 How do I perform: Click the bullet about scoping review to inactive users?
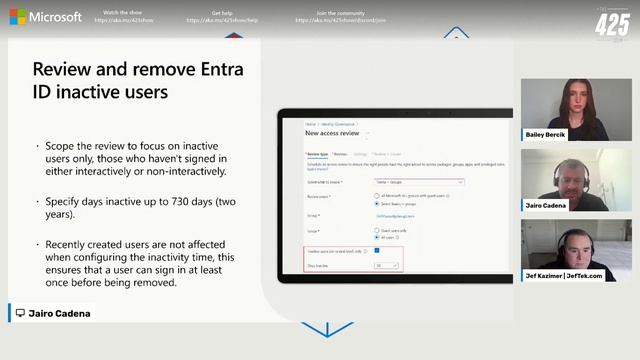pyautogui.click(x=136, y=158)
